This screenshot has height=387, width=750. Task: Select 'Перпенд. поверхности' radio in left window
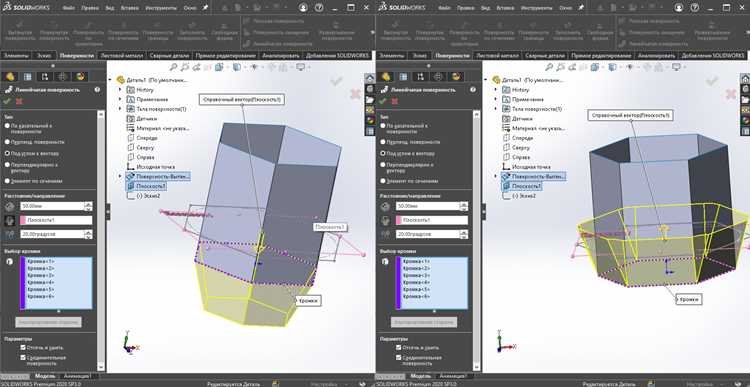[7, 142]
